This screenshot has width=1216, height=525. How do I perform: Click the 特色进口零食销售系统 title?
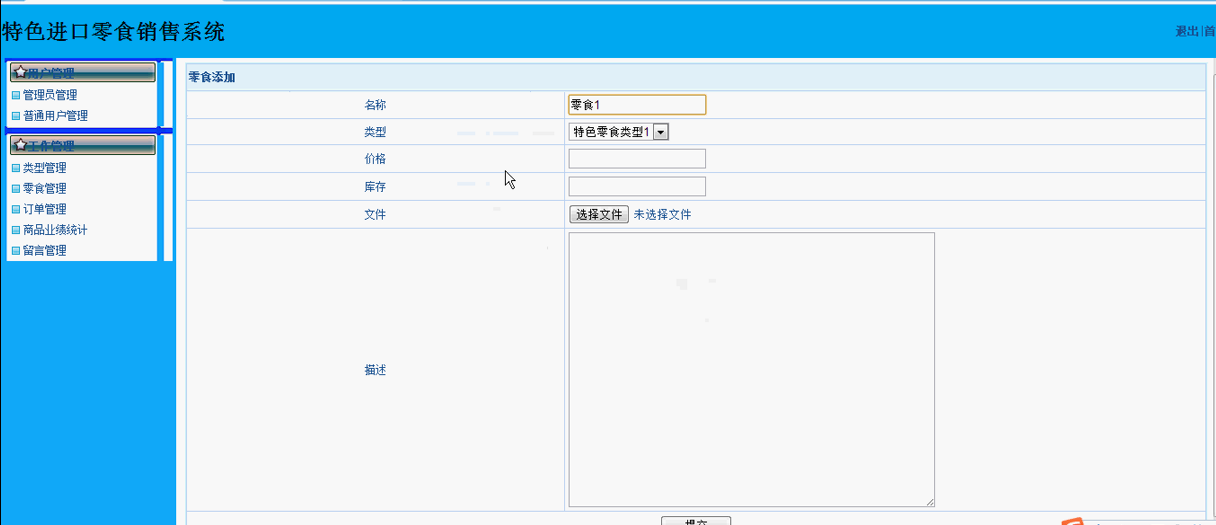113,32
